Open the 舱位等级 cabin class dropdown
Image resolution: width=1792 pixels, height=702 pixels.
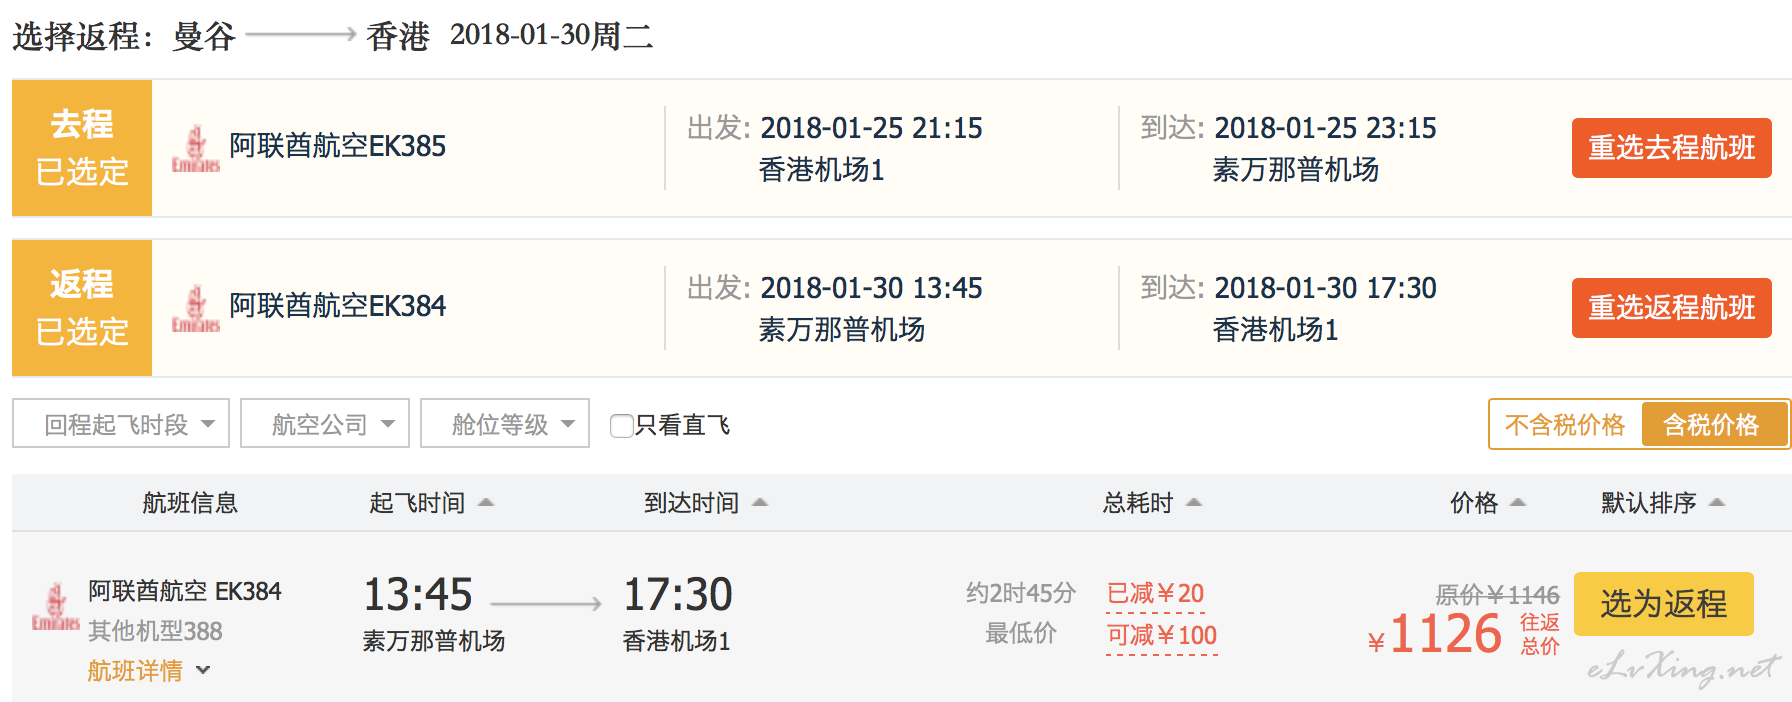tap(505, 424)
